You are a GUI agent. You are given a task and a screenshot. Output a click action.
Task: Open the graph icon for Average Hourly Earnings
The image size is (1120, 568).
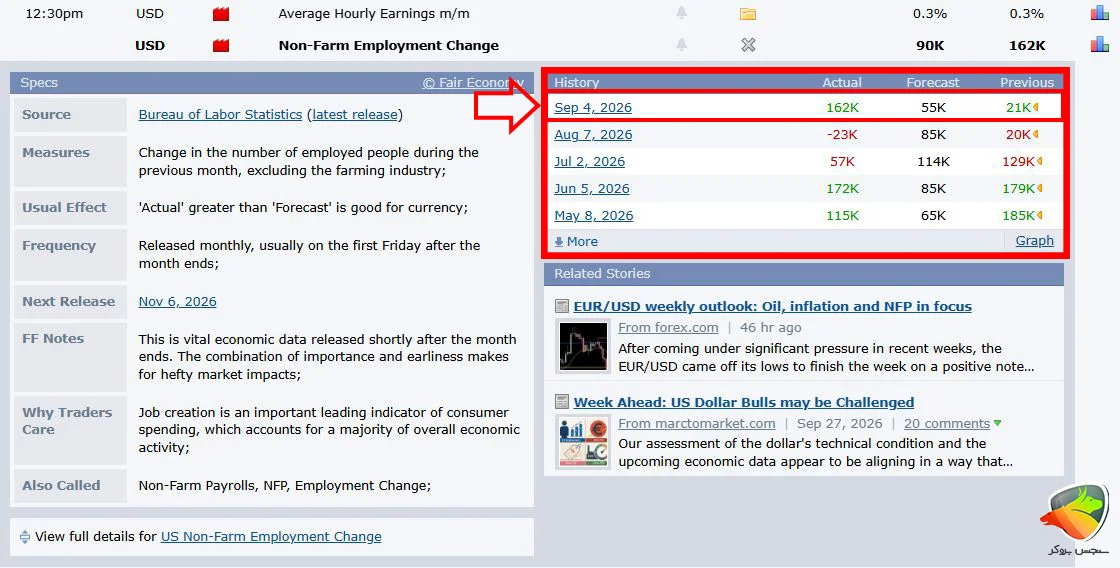pos(1100,13)
